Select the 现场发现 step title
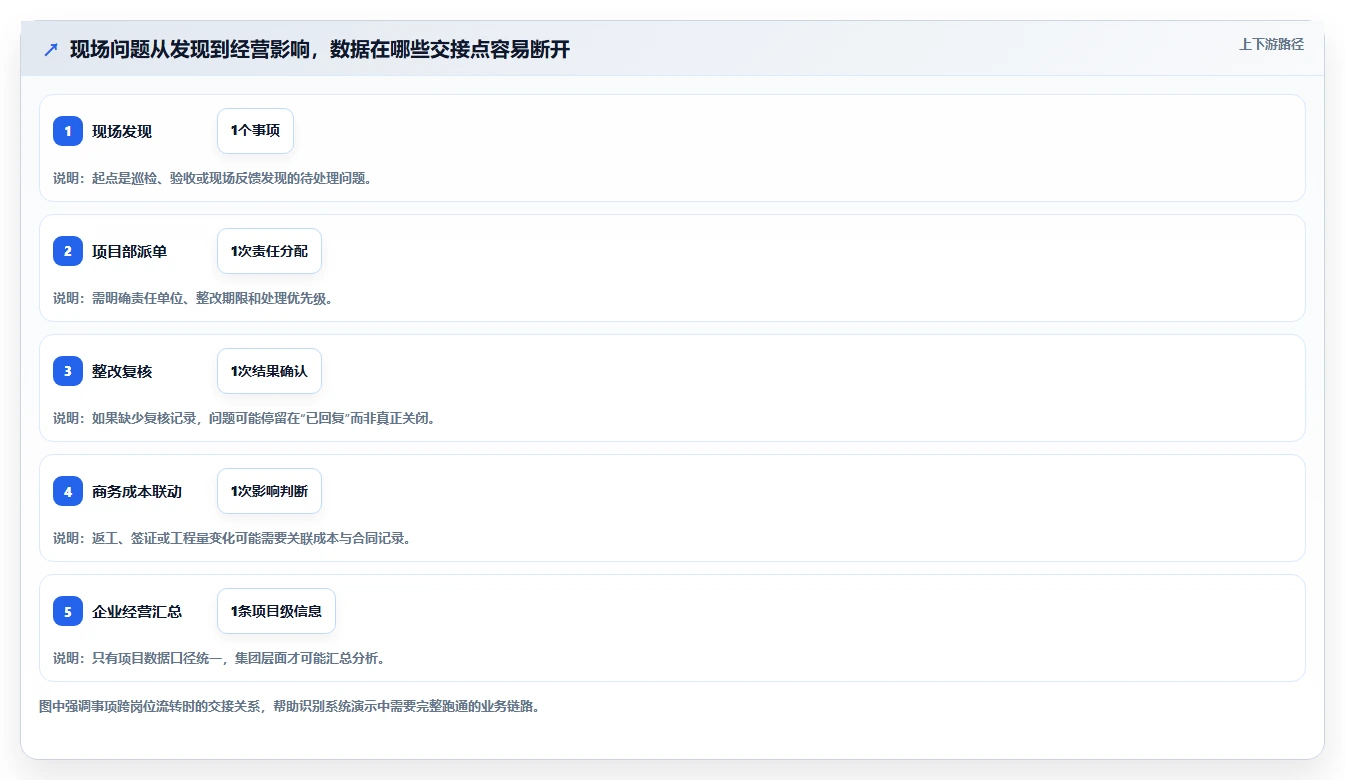Image resolution: width=1345 pixels, height=780 pixels. 122,131
